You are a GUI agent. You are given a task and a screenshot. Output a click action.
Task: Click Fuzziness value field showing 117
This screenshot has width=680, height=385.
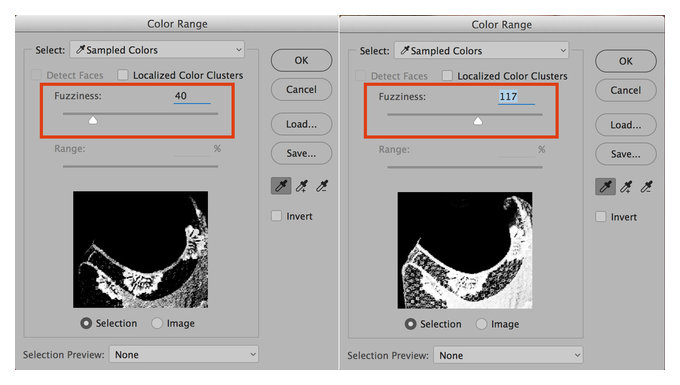pos(517,97)
